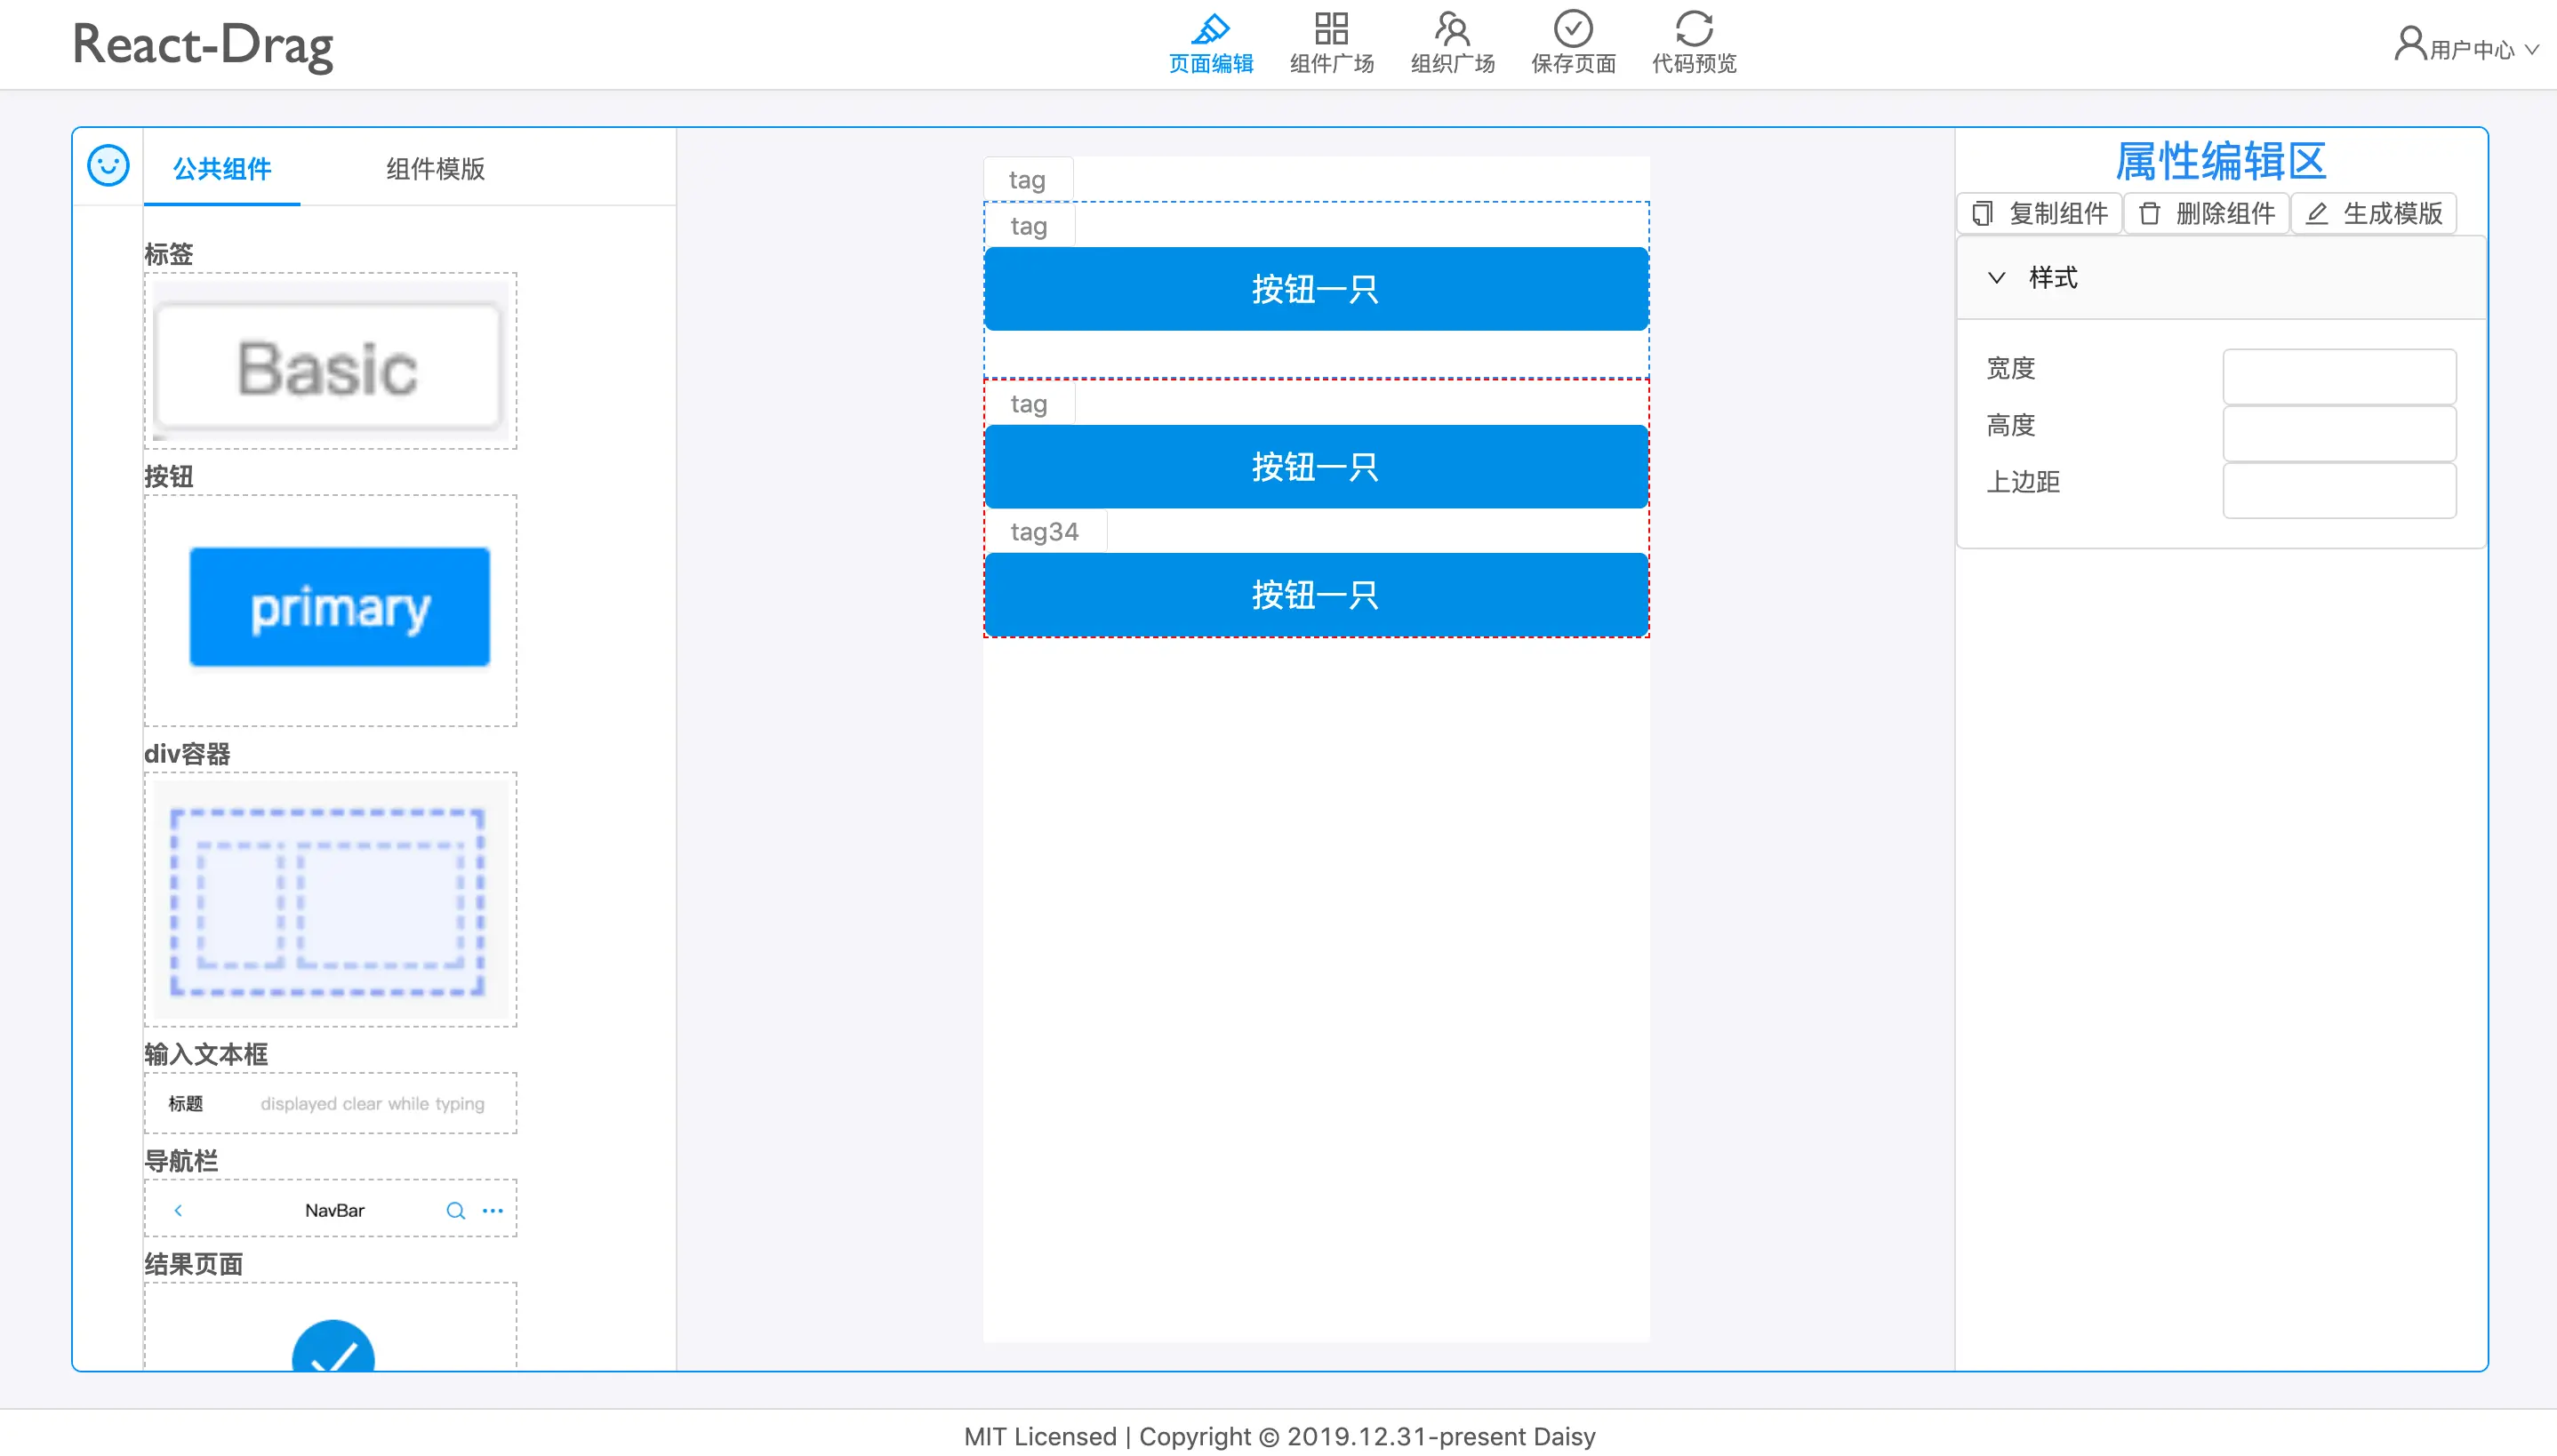
Task: Click the smiley face icon
Action: pyautogui.click(x=108, y=166)
